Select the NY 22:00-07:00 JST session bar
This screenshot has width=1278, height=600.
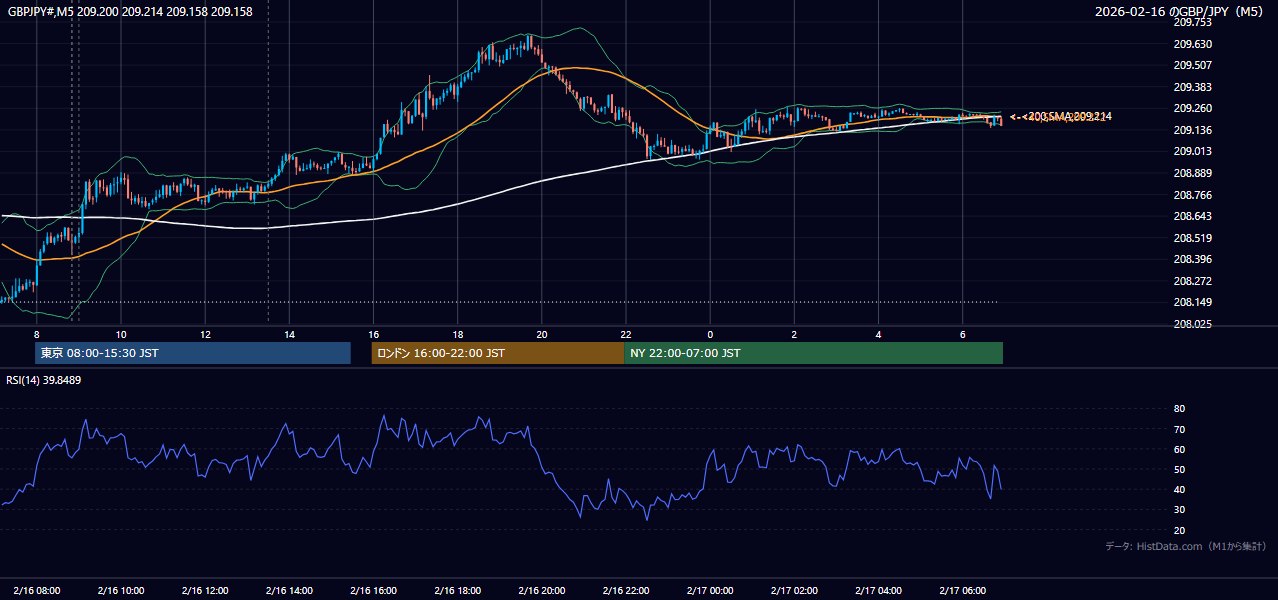click(813, 353)
